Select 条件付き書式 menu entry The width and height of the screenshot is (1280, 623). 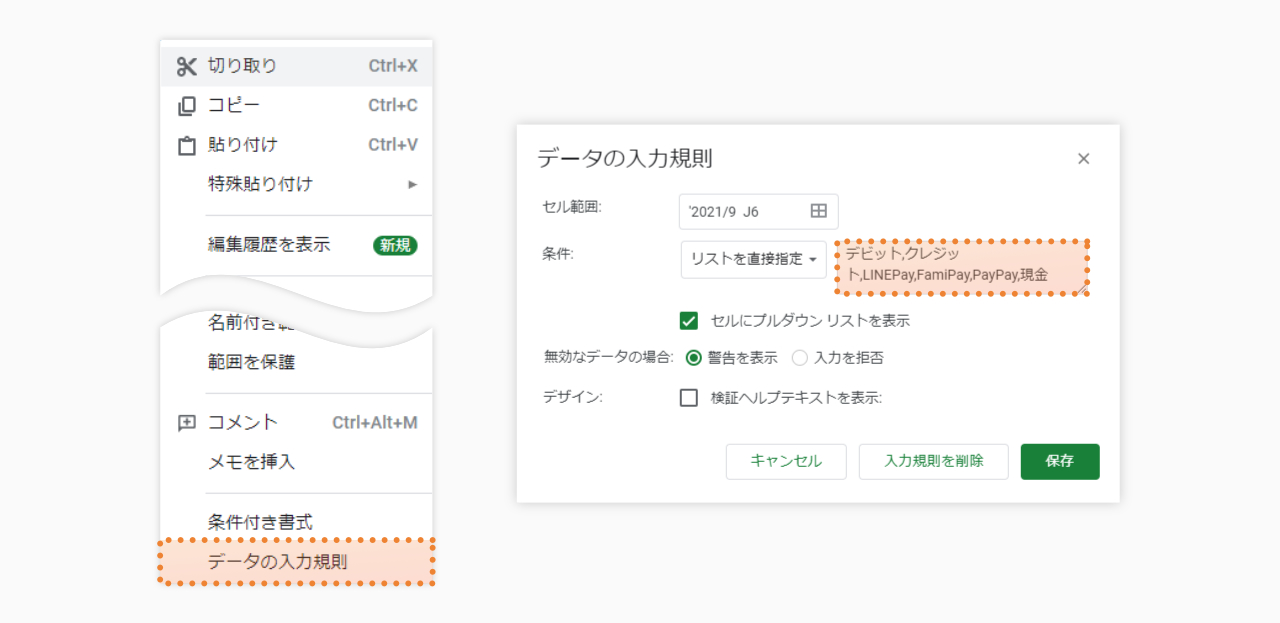(x=260, y=522)
